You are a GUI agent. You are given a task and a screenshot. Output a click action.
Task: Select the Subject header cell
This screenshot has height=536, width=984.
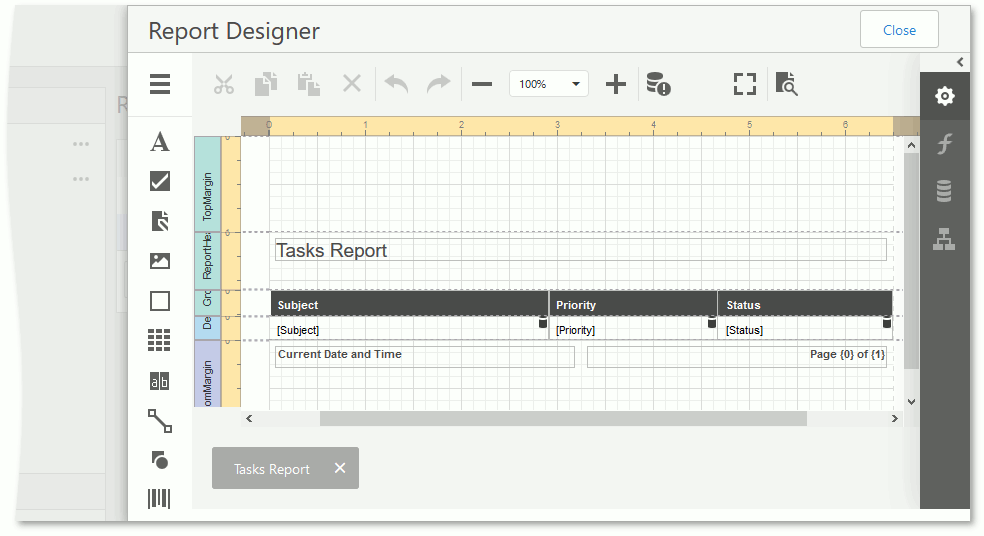click(x=409, y=304)
